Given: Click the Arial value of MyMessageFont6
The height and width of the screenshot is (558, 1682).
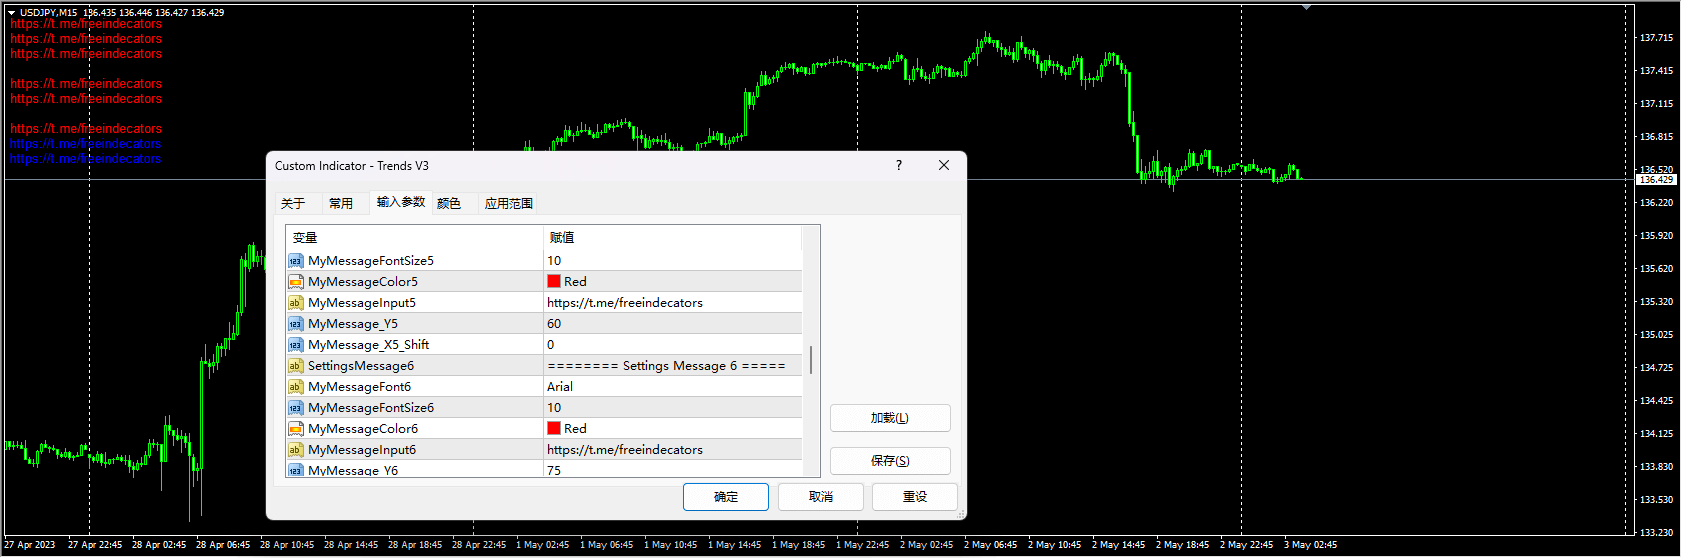Looking at the screenshot, I should 560,387.
